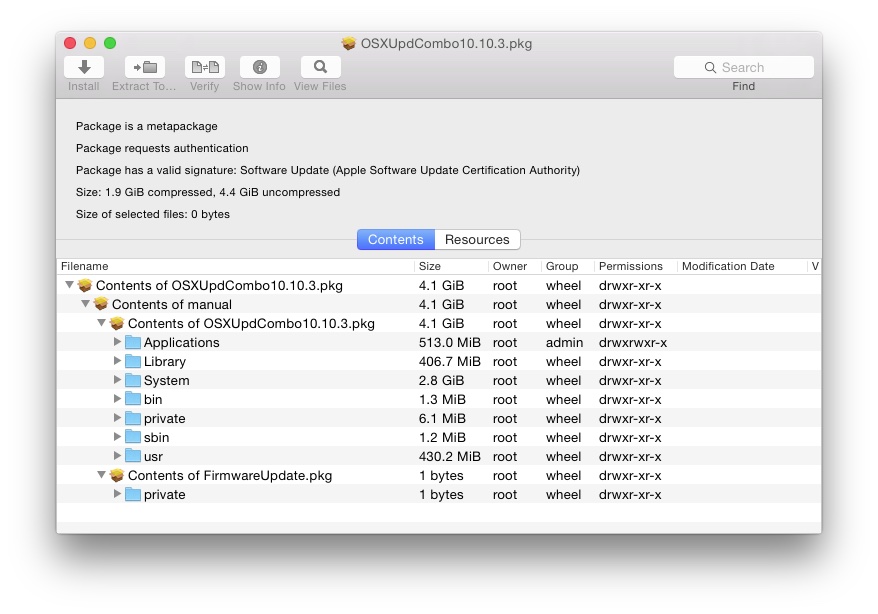This screenshot has width=878, height=614.
Task: Click the green zoom window button
Action: tap(110, 43)
